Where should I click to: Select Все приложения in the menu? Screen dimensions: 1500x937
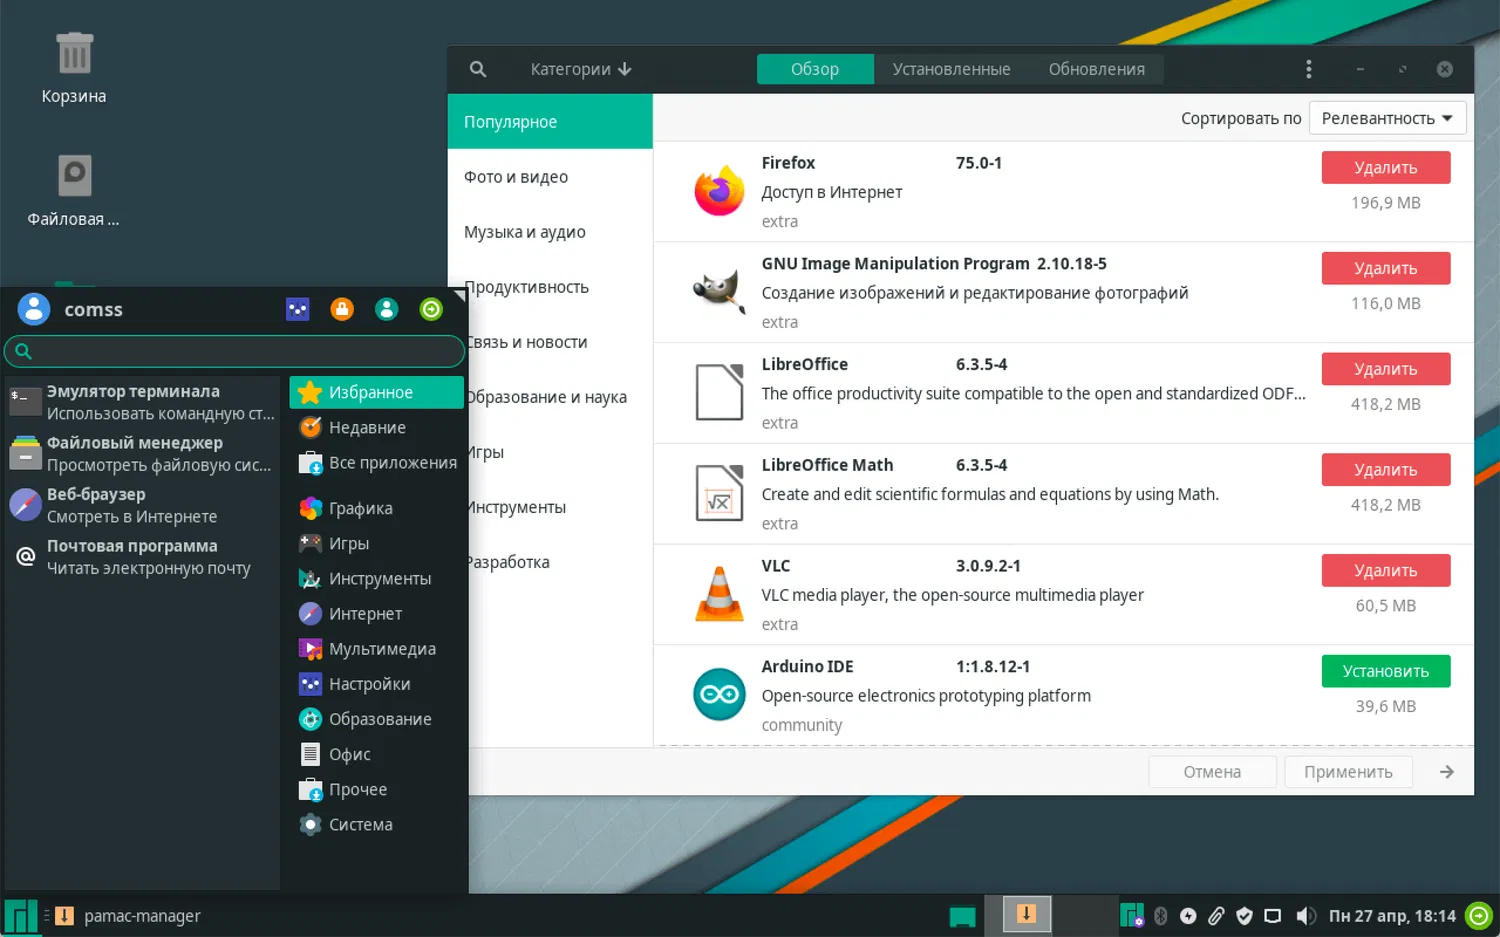pyautogui.click(x=377, y=462)
